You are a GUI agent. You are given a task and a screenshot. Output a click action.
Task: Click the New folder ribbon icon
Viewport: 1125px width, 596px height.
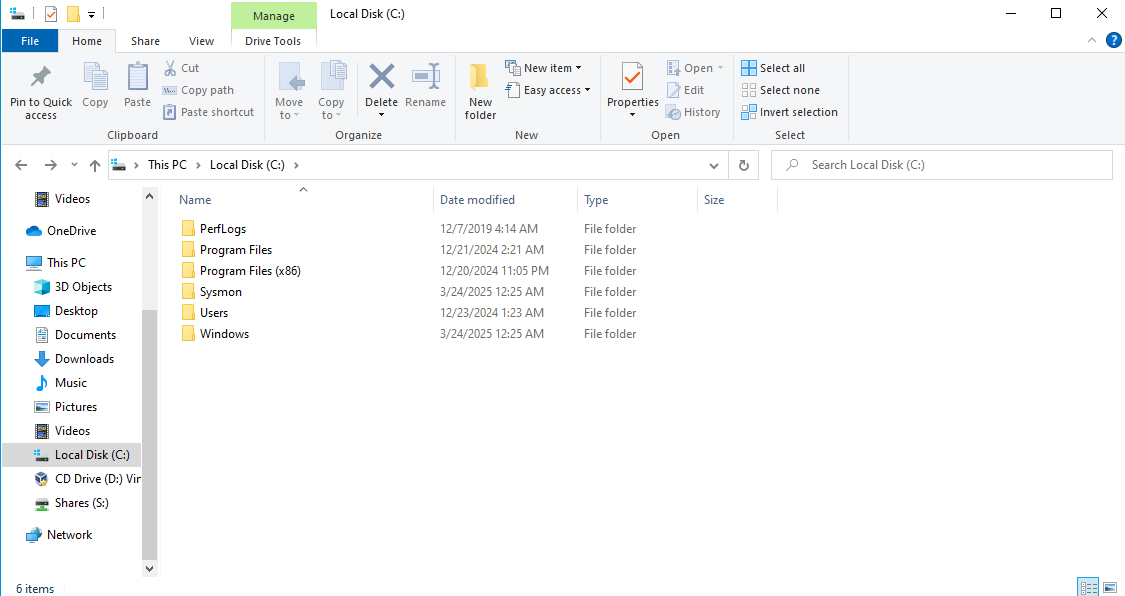(480, 78)
